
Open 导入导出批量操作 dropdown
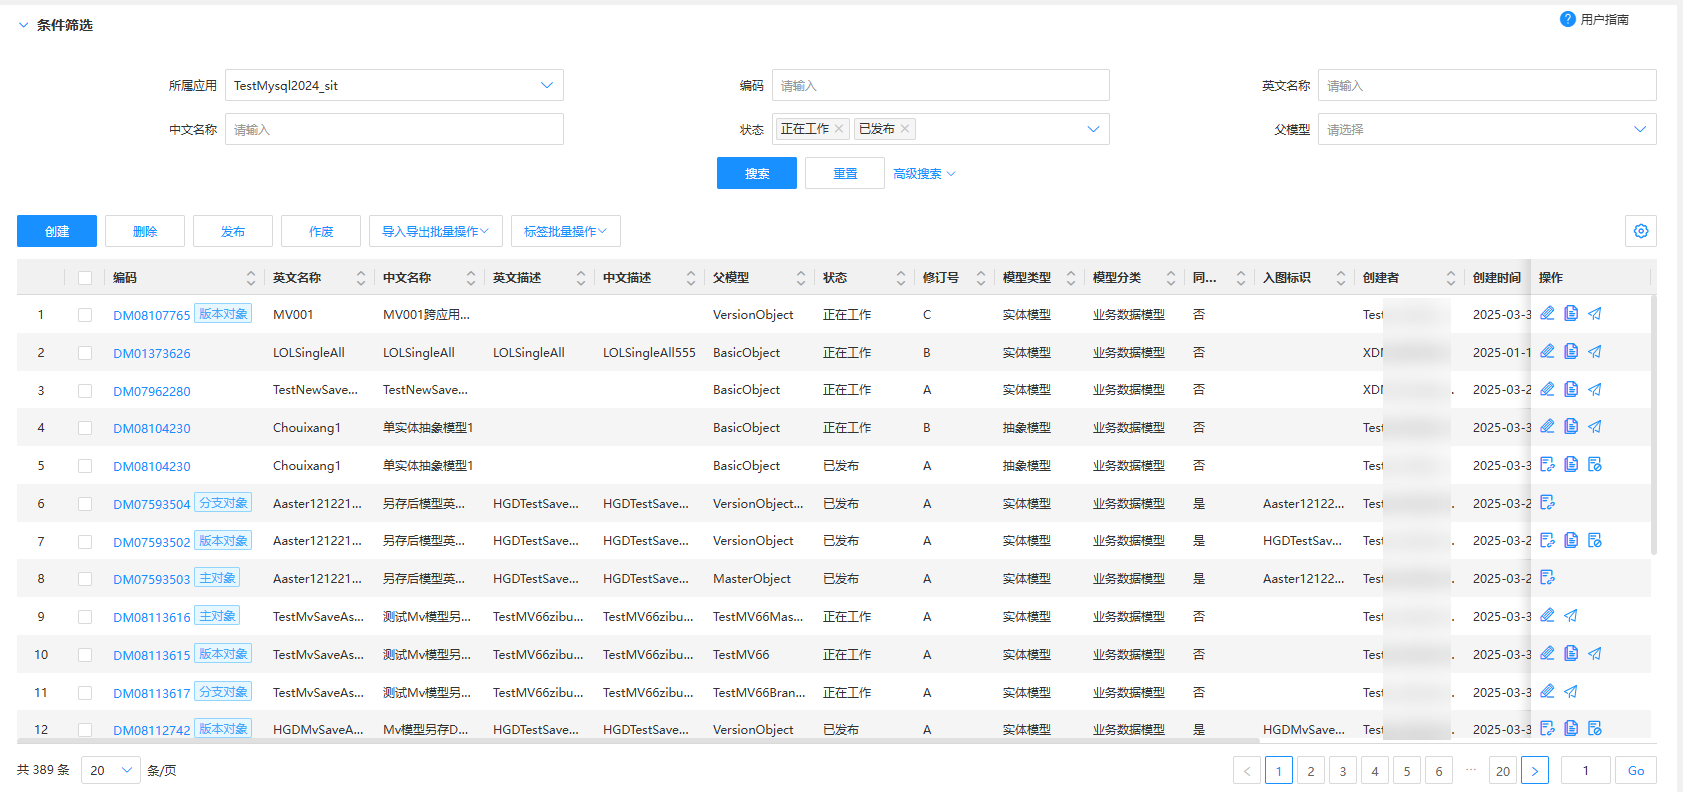pos(435,231)
